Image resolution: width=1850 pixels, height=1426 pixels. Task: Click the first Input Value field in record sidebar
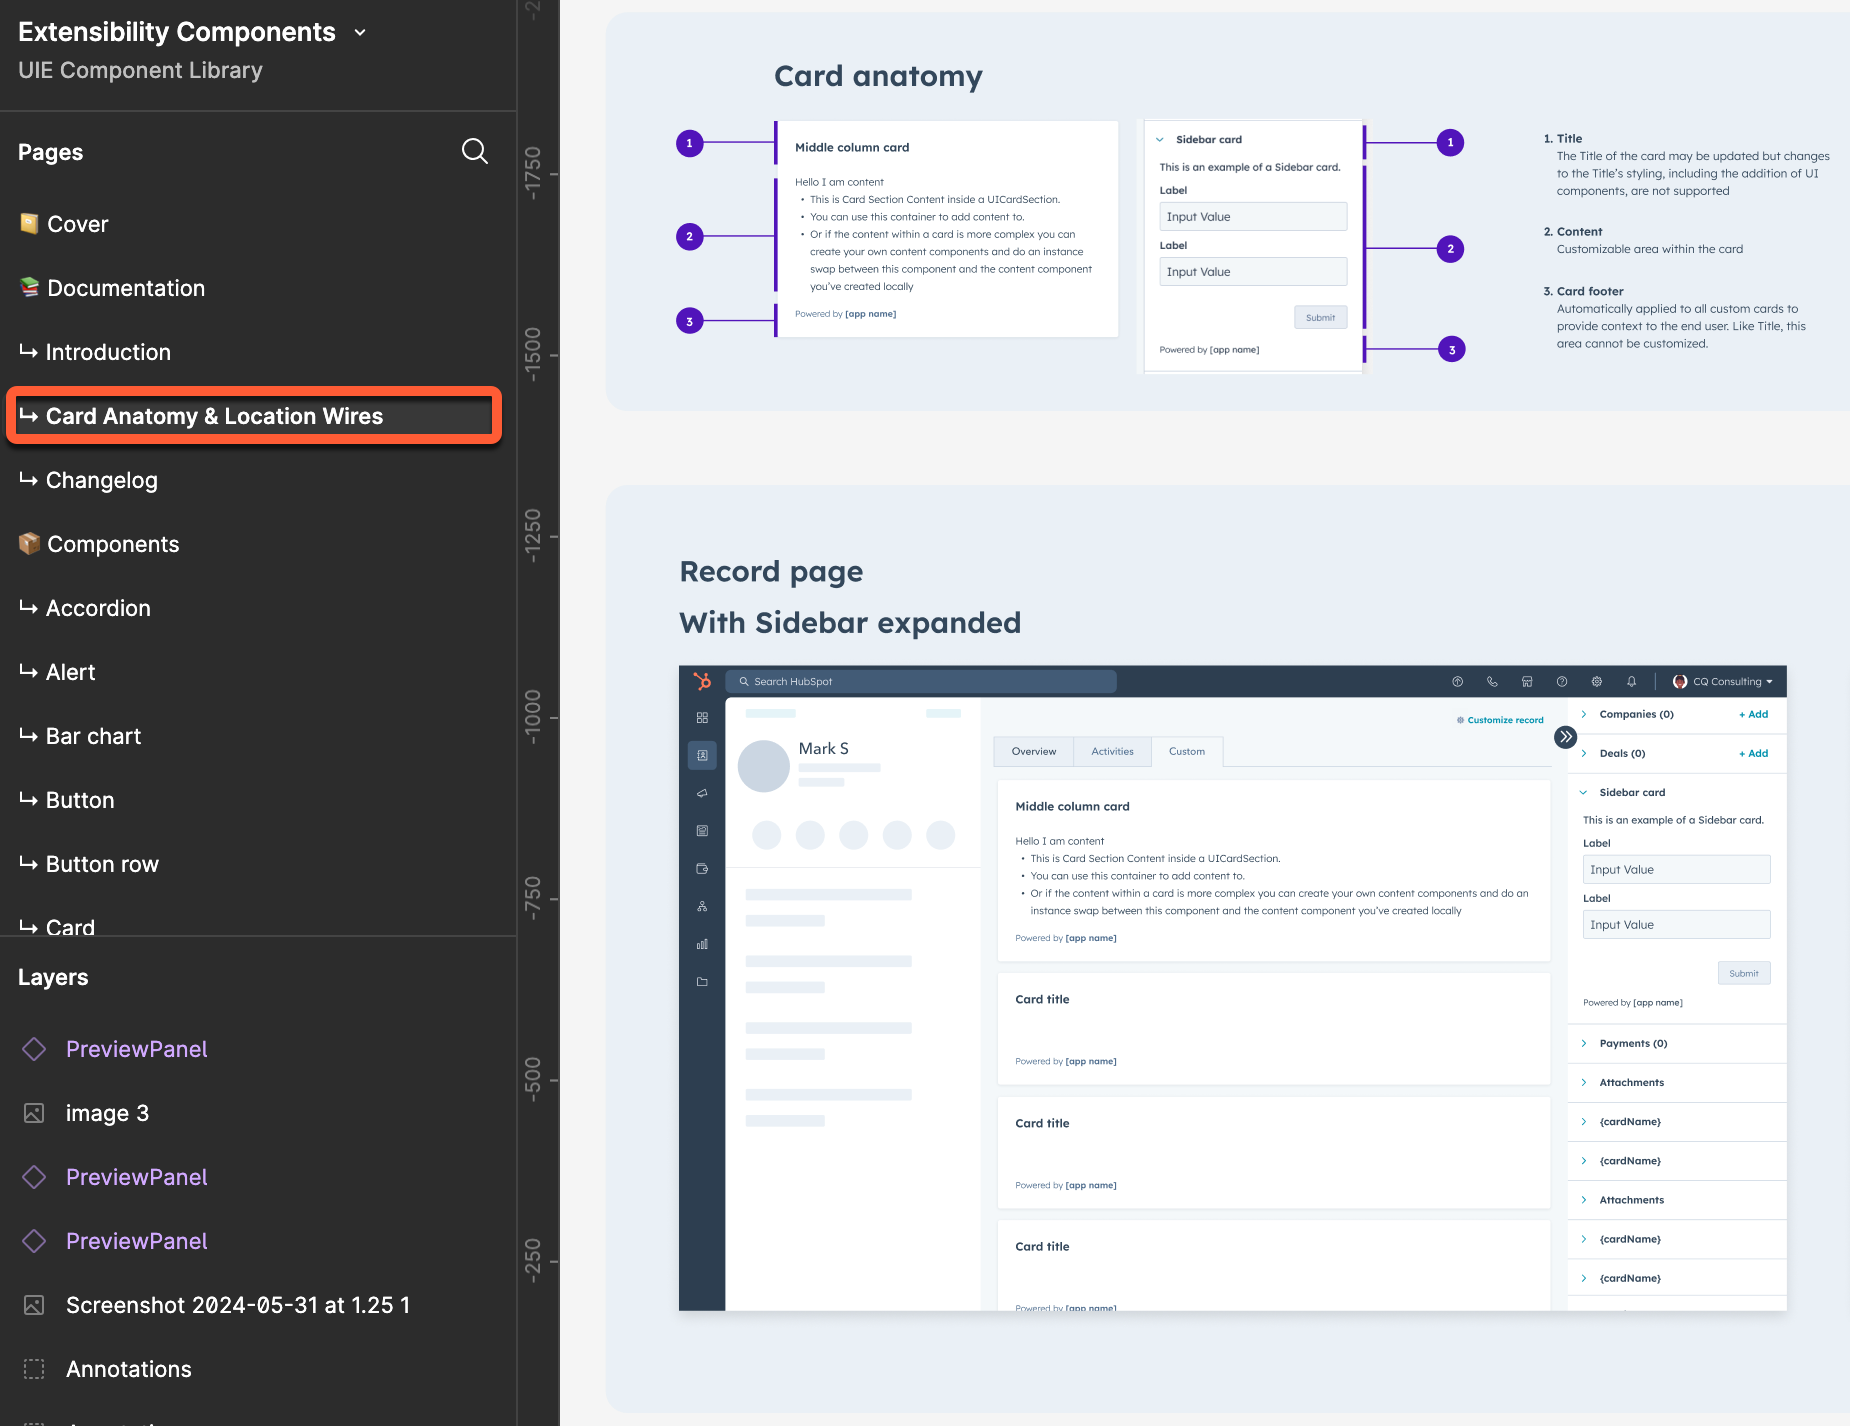(1676, 869)
